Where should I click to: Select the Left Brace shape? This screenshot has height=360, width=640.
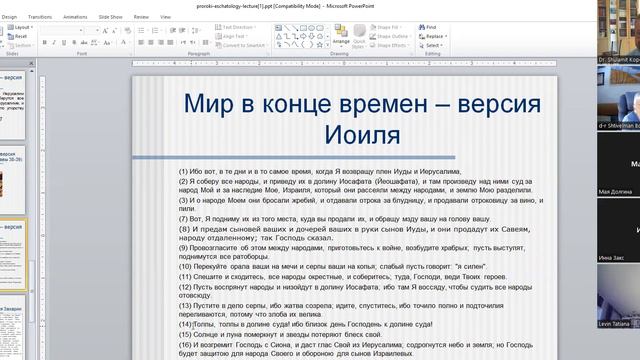tap(303, 44)
